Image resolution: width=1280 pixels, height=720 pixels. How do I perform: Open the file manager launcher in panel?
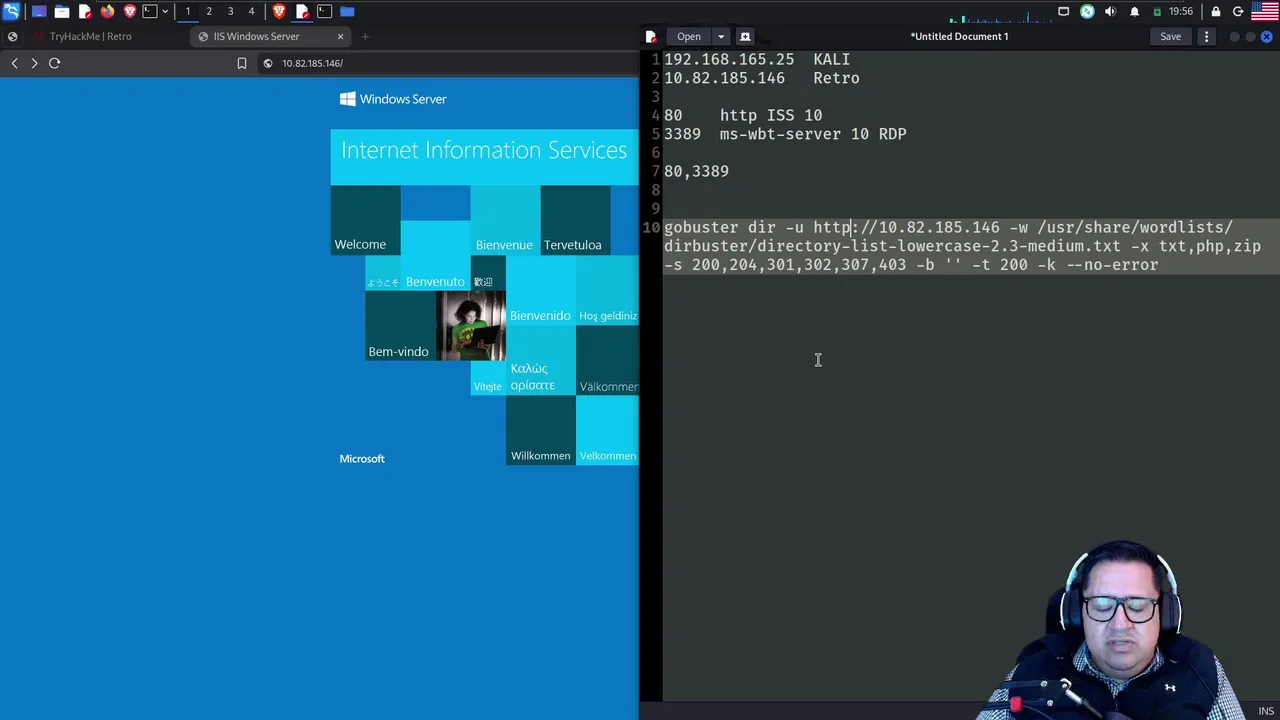62,11
